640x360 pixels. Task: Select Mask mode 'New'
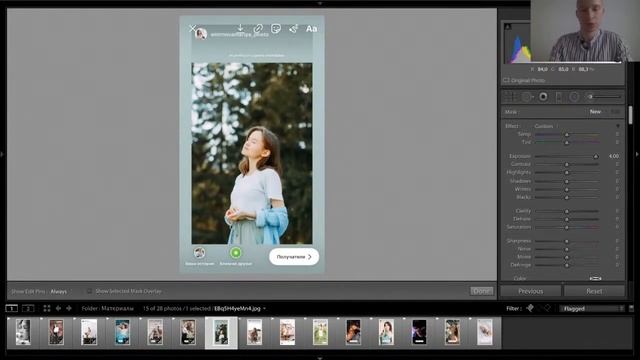[x=595, y=111]
